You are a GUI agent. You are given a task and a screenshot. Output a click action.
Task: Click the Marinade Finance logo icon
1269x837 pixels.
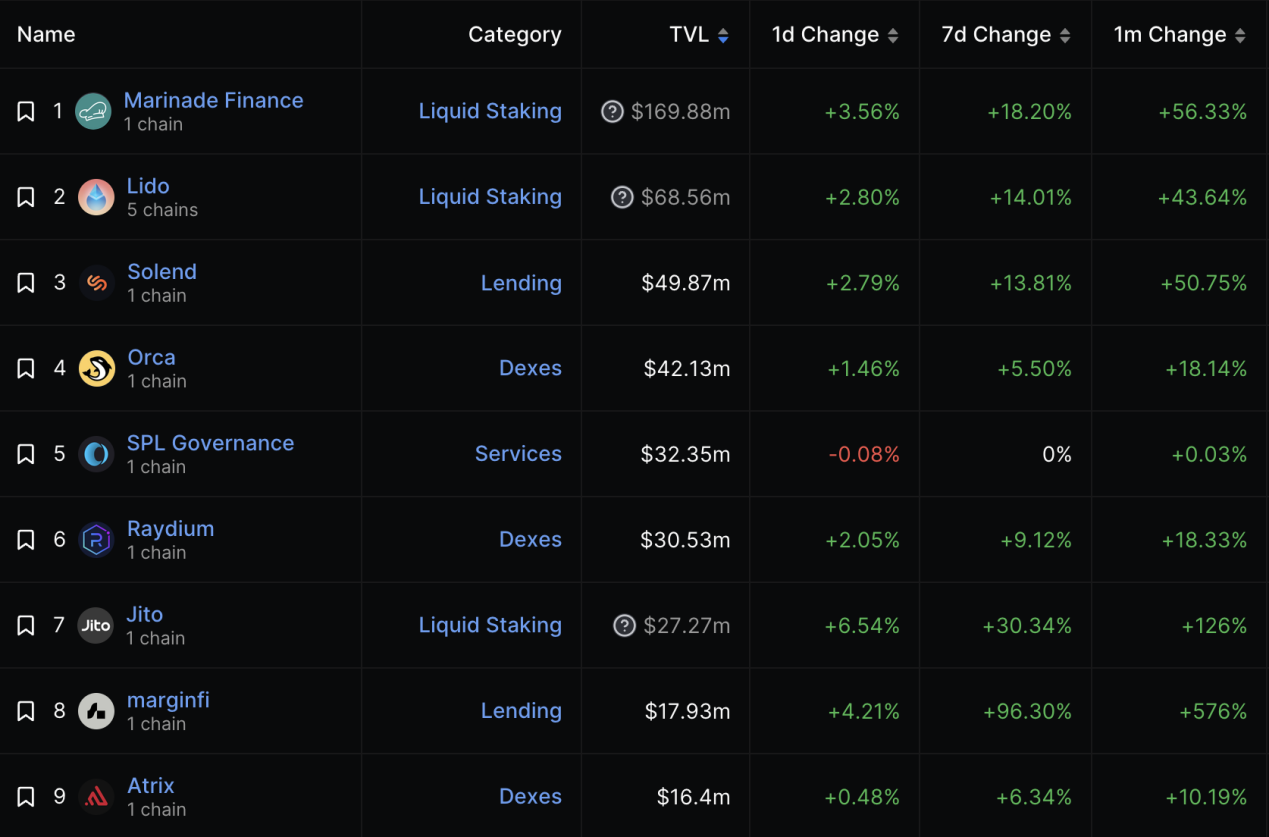pyautogui.click(x=94, y=111)
